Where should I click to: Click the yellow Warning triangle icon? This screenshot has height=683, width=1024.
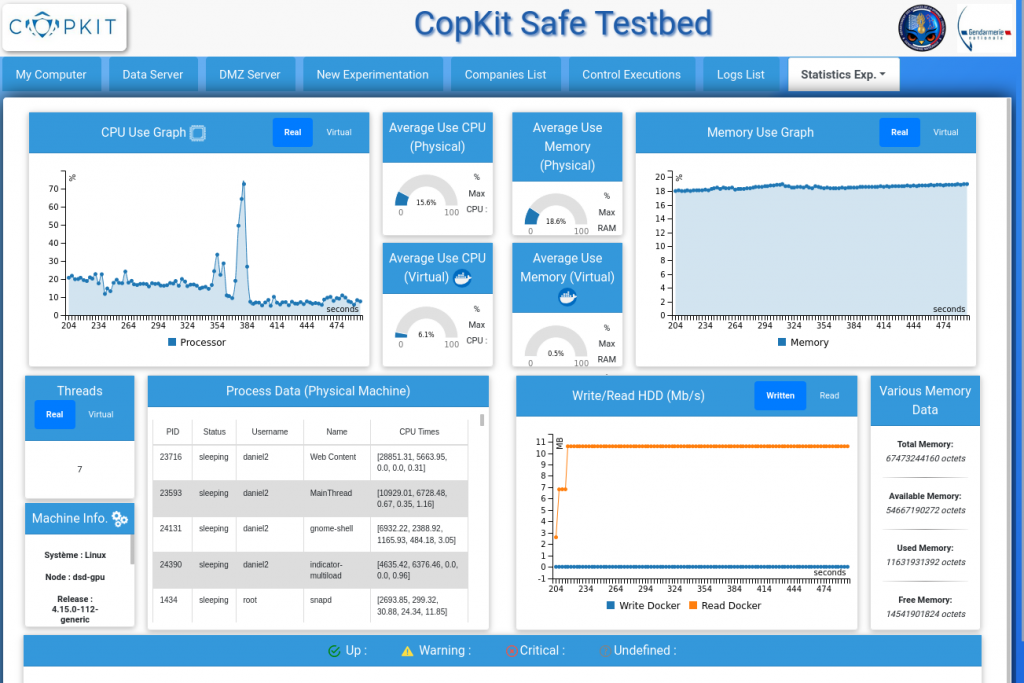tap(408, 651)
